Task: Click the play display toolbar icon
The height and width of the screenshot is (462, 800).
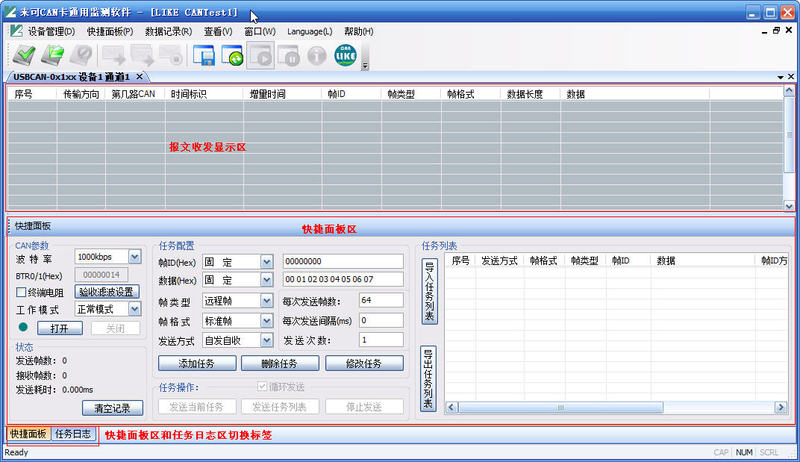Action: 261,56
